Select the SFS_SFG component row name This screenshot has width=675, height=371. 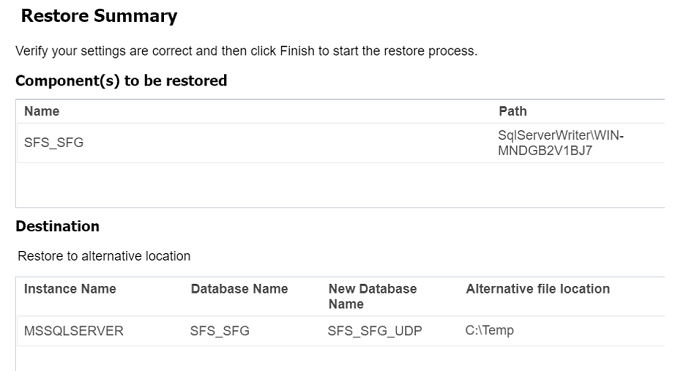click(53, 142)
